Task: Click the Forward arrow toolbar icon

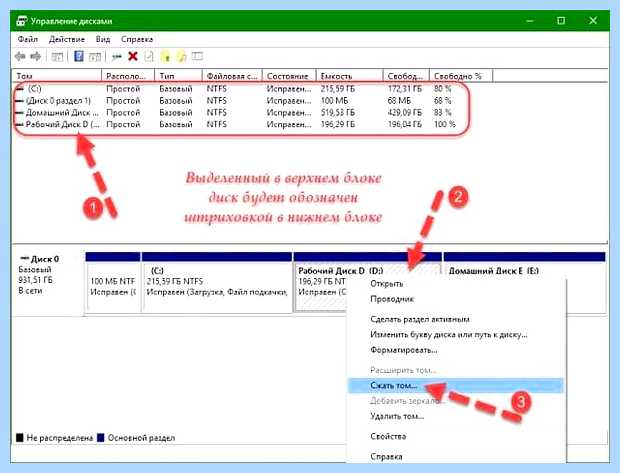Action: [x=36, y=57]
